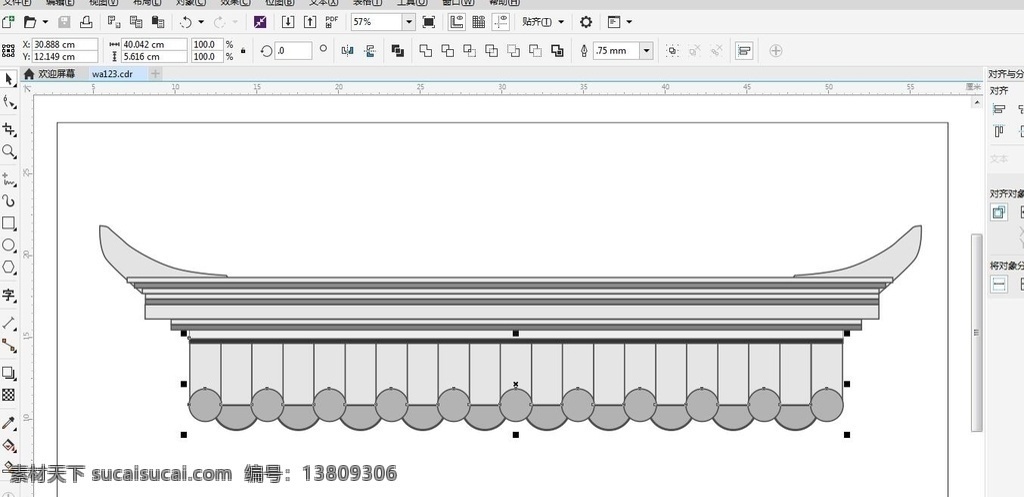Viewport: 1024px width, 497px height.
Task: Select the Freehand tool
Action: [x=8, y=179]
